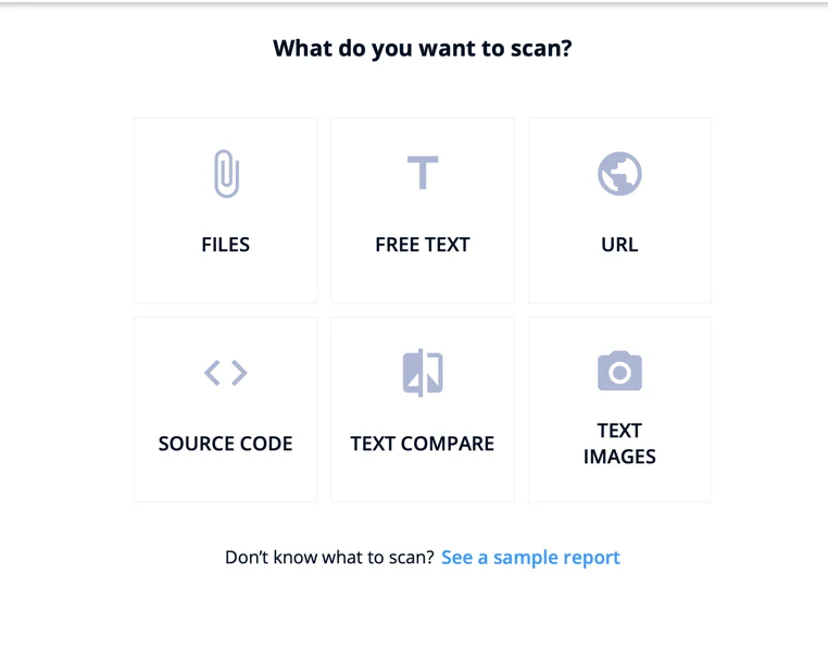Viewport: 828px width, 648px height.
Task: Select the document comparison icon on Text Compare
Action: tap(421, 370)
